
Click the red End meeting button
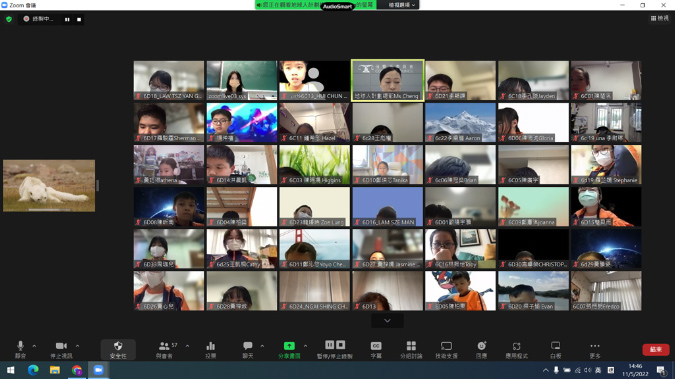656,349
